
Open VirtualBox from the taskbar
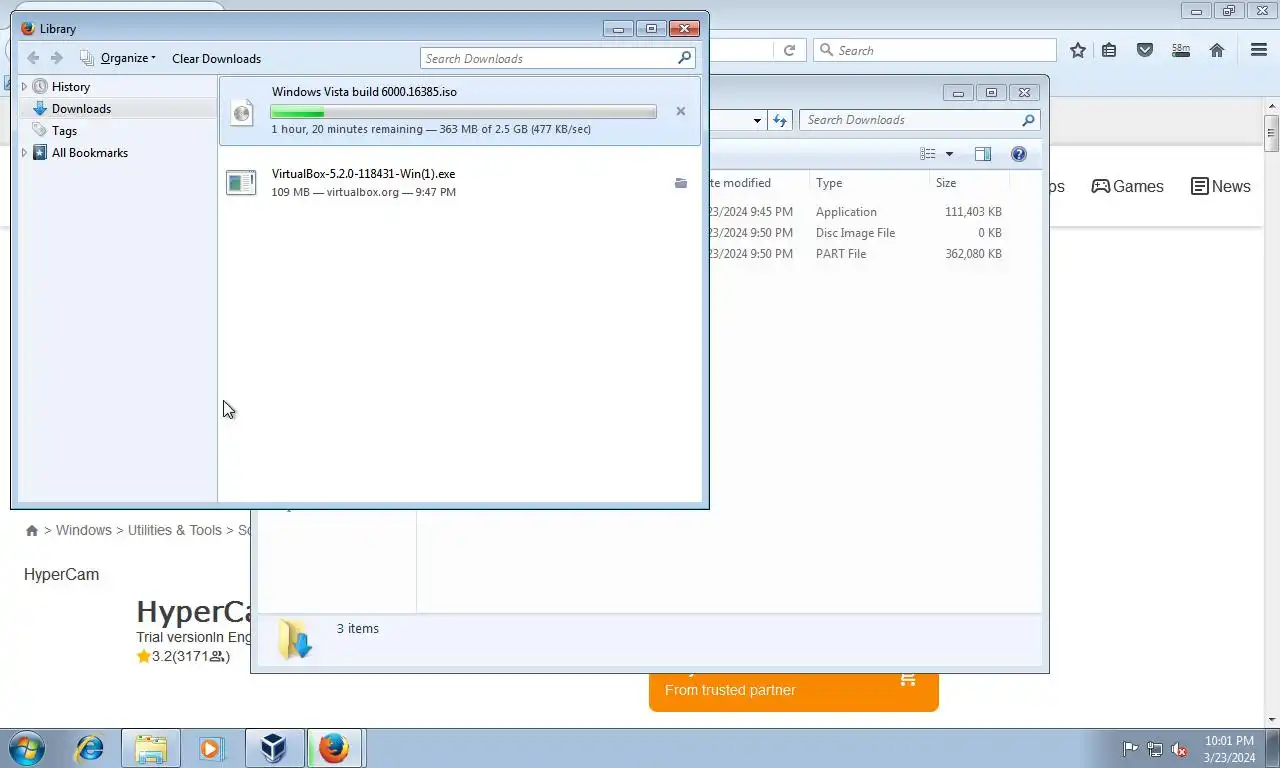tap(274, 748)
